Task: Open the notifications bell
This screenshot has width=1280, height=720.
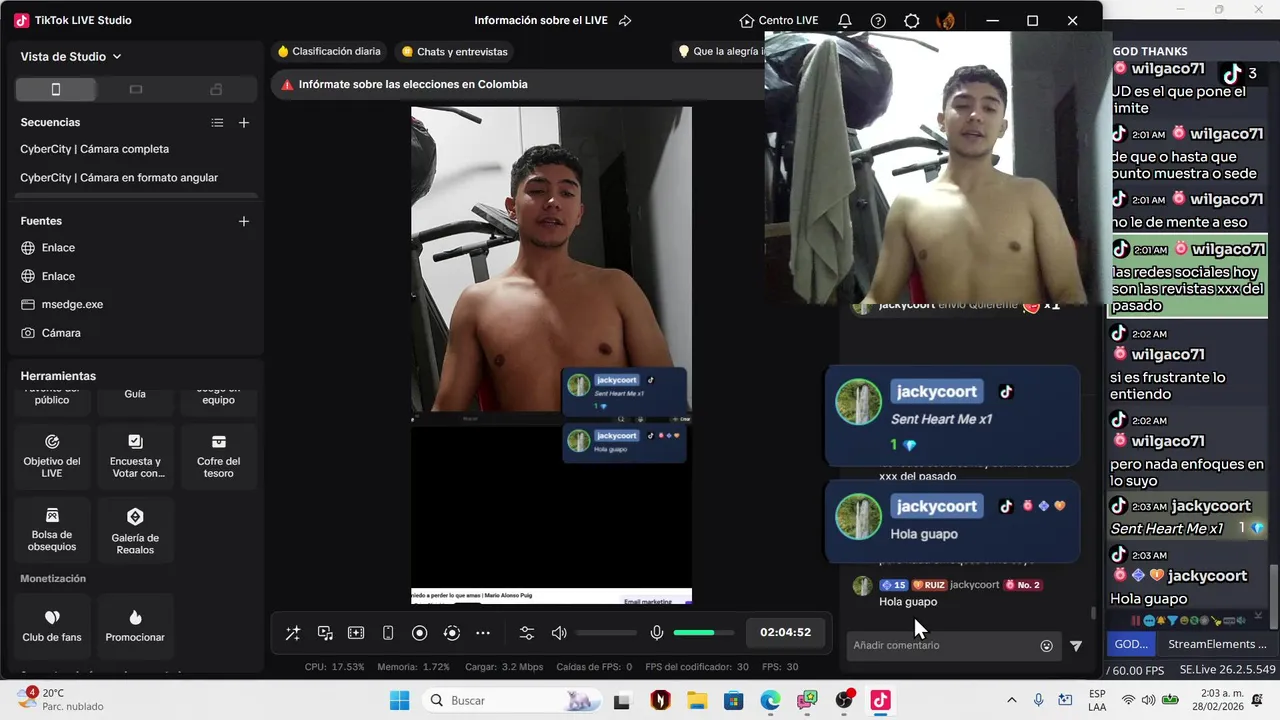Action: (x=845, y=21)
